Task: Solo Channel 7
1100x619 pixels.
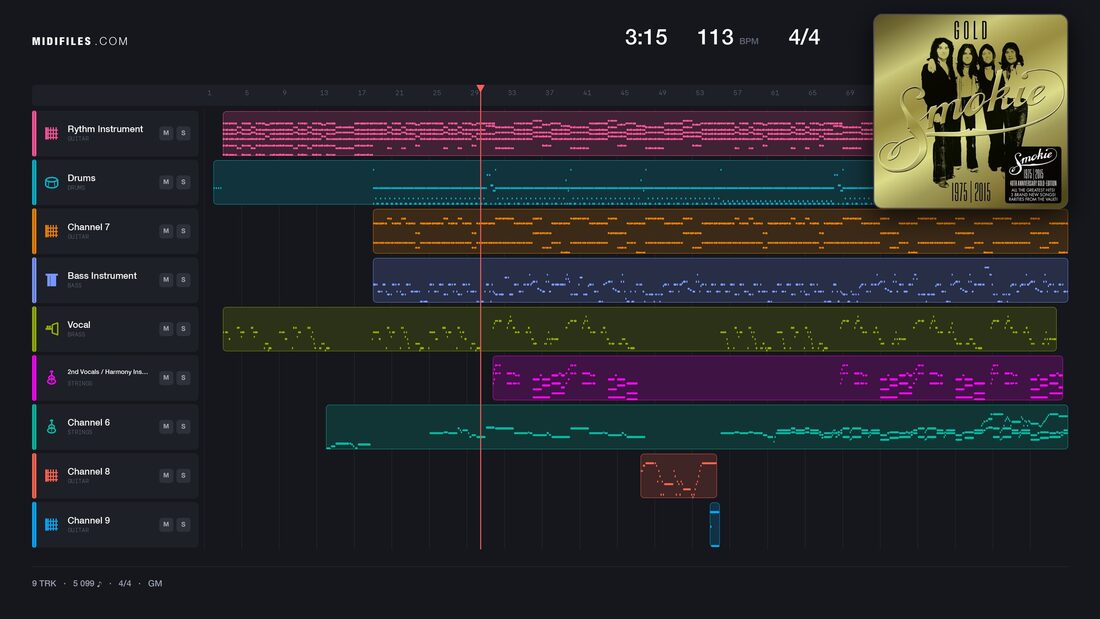Action: 183,231
